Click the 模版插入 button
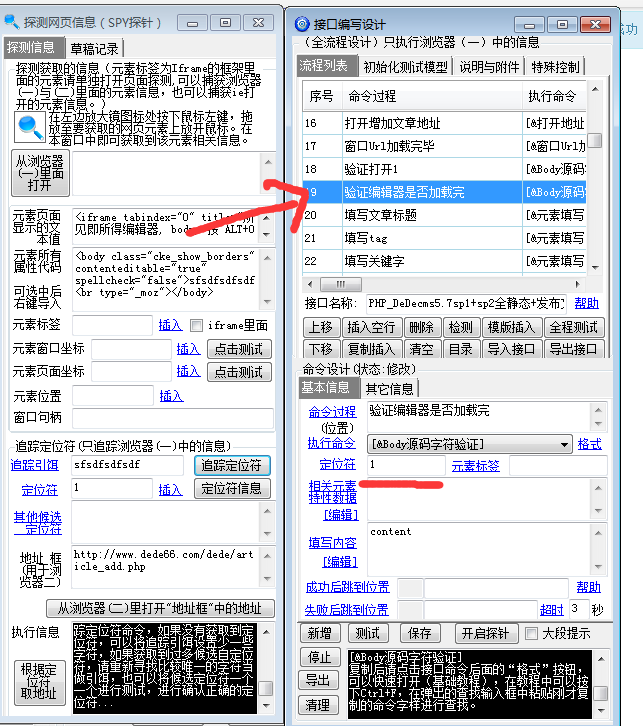Screen dimensions: 643x726 (512, 327)
